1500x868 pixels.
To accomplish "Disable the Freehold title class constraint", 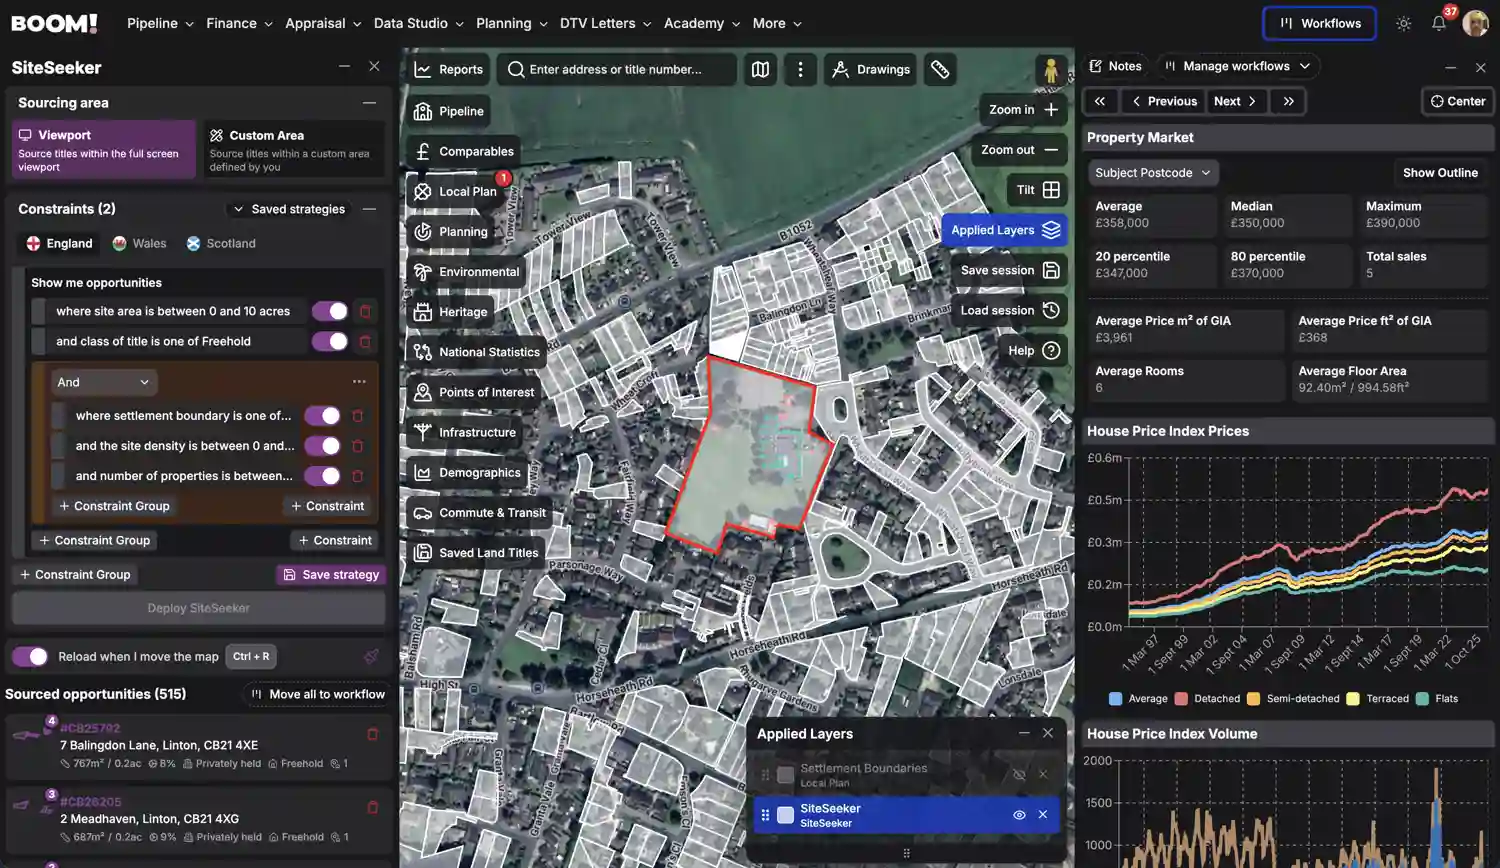I will 330,341.
